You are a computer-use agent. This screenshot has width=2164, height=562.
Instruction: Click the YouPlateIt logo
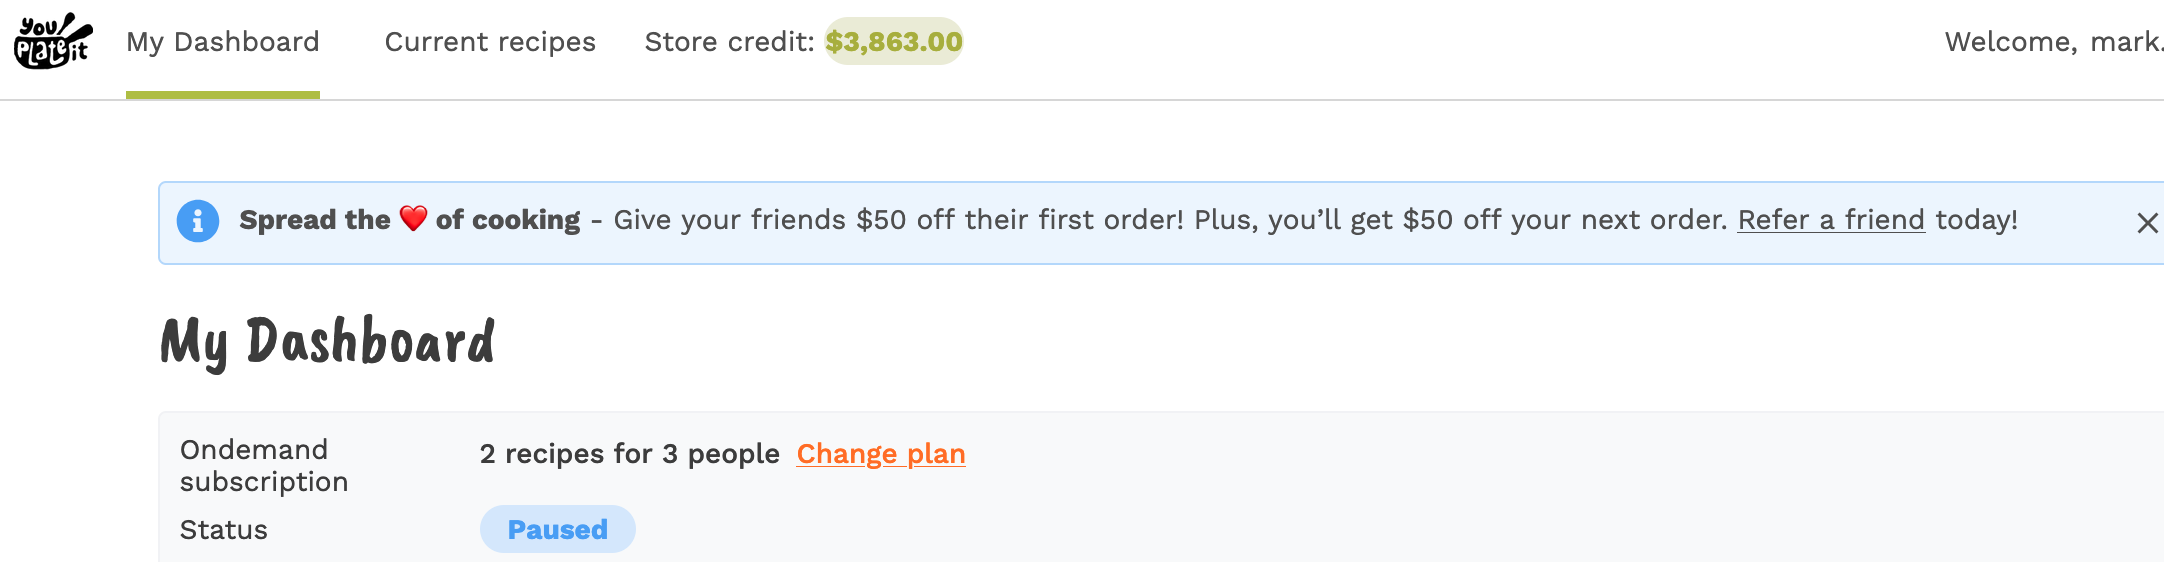[x=53, y=41]
